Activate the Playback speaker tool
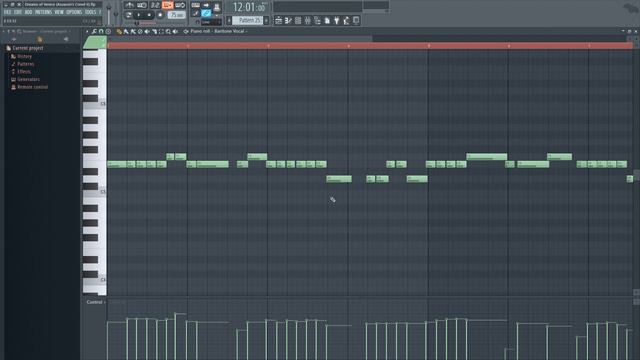The width and height of the screenshot is (640, 360). point(176,31)
